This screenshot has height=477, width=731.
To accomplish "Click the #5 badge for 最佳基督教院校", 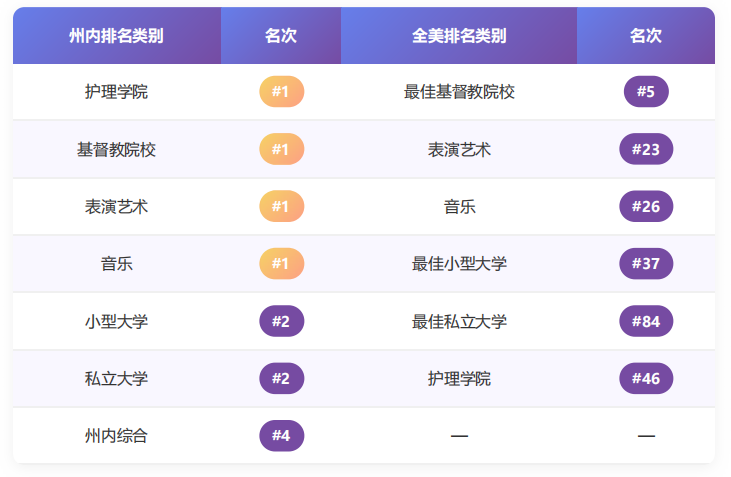I will [x=646, y=91].
